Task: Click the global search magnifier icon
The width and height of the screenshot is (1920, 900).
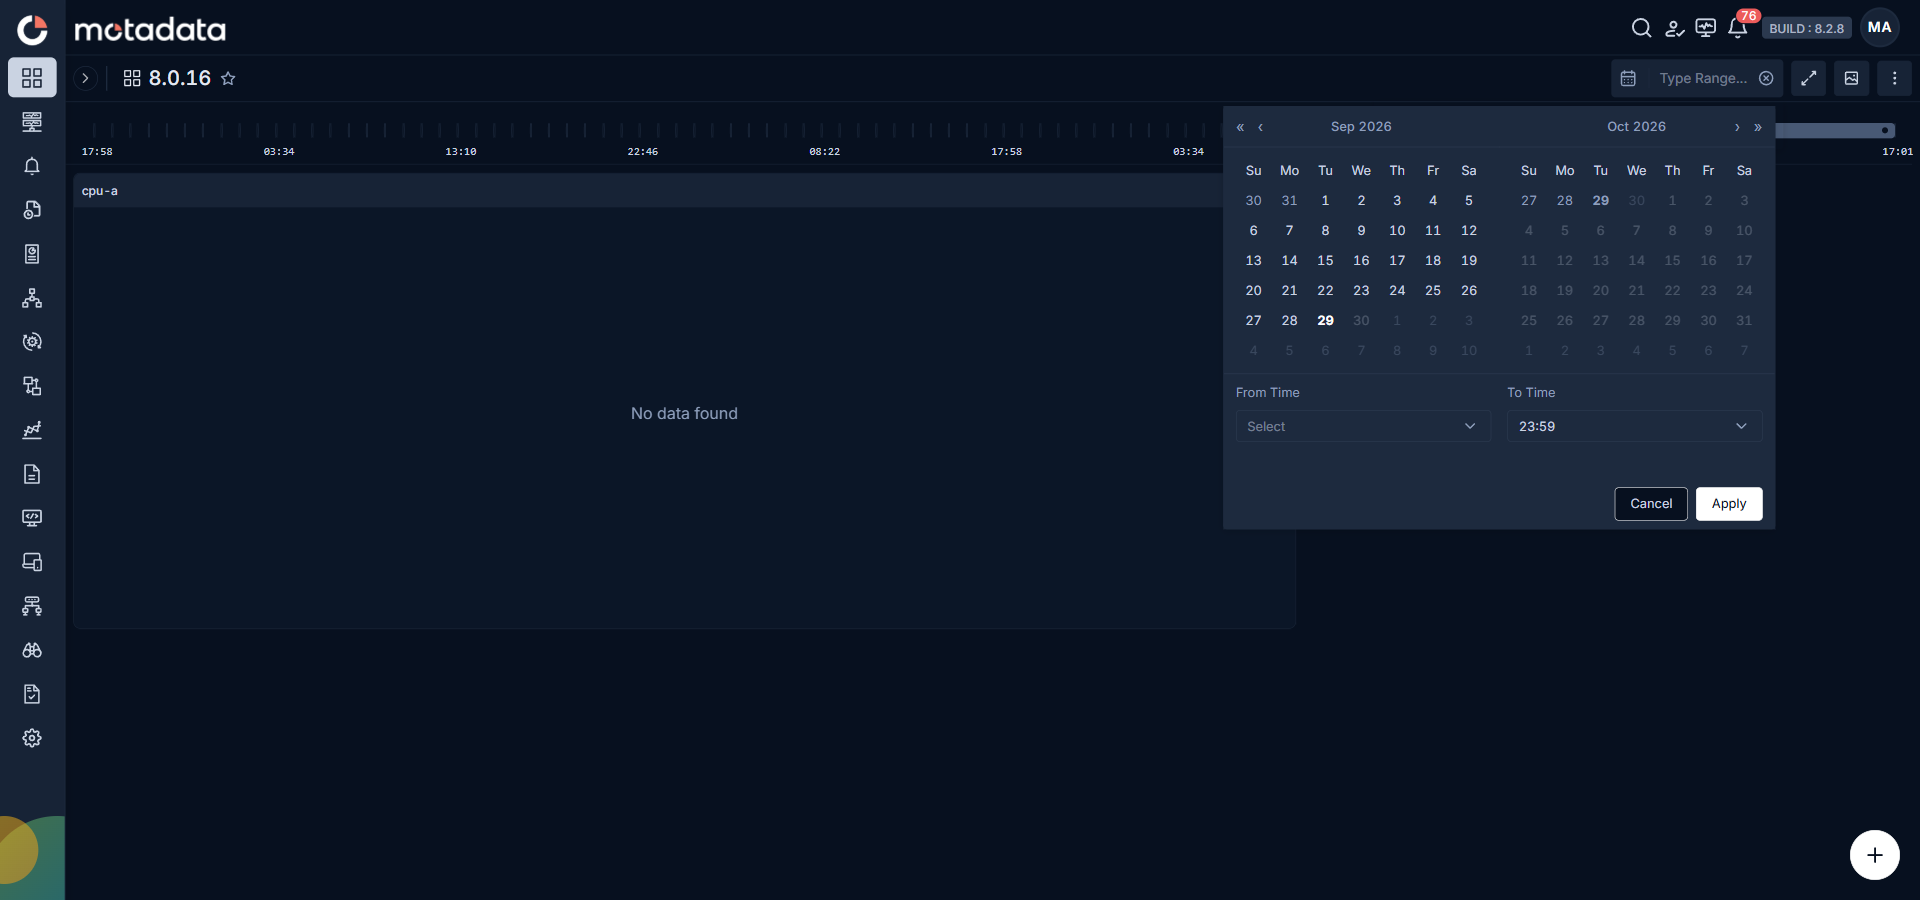Action: [x=1641, y=28]
